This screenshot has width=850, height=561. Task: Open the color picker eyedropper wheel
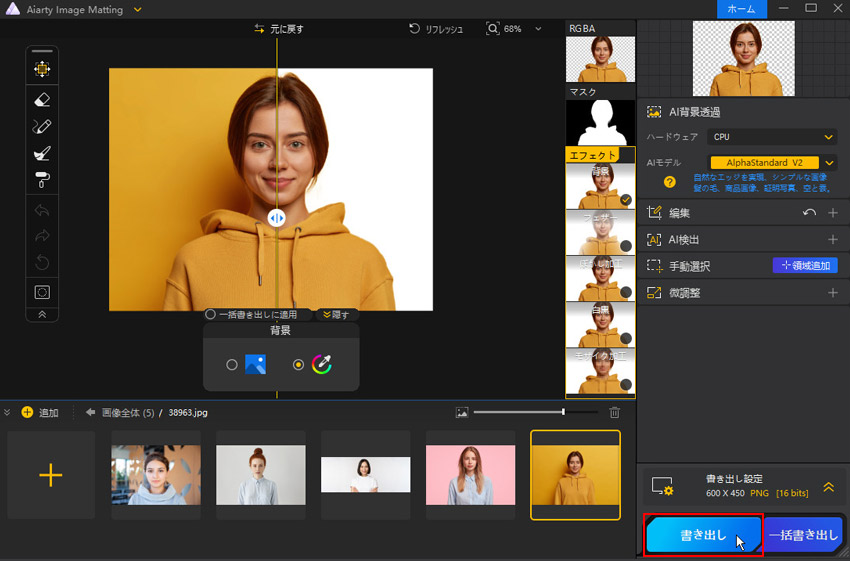[321, 364]
